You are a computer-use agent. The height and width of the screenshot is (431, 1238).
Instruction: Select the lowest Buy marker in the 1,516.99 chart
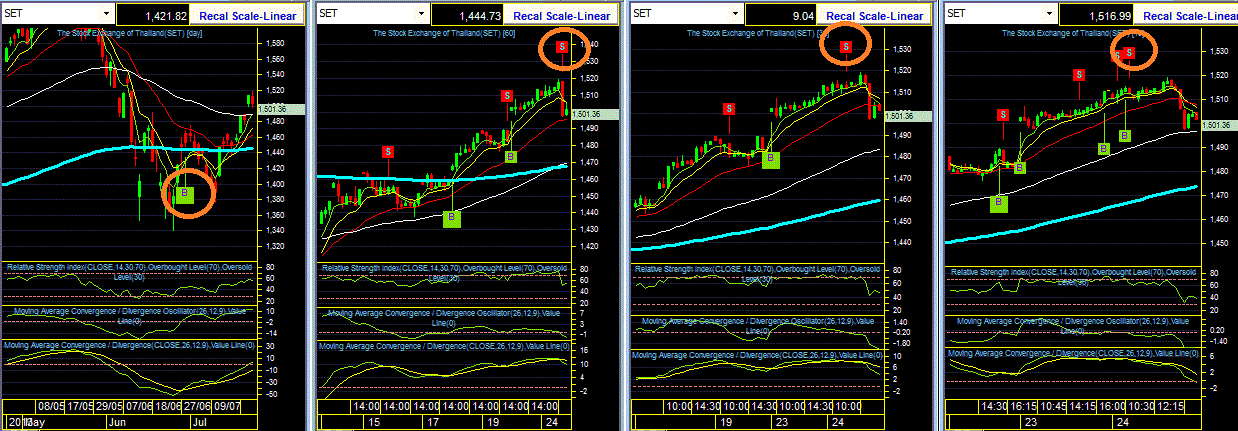click(x=998, y=203)
